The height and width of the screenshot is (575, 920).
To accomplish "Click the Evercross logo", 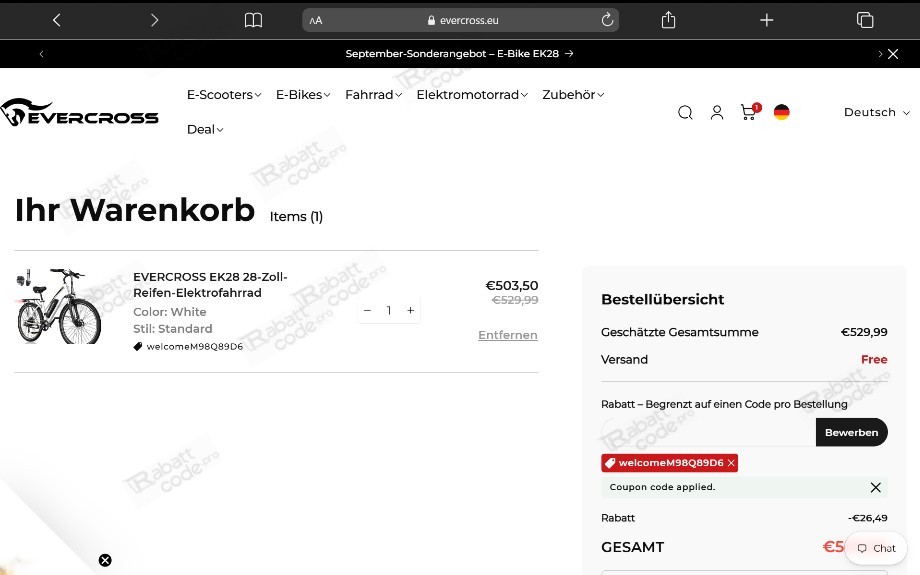I will pyautogui.click(x=79, y=112).
